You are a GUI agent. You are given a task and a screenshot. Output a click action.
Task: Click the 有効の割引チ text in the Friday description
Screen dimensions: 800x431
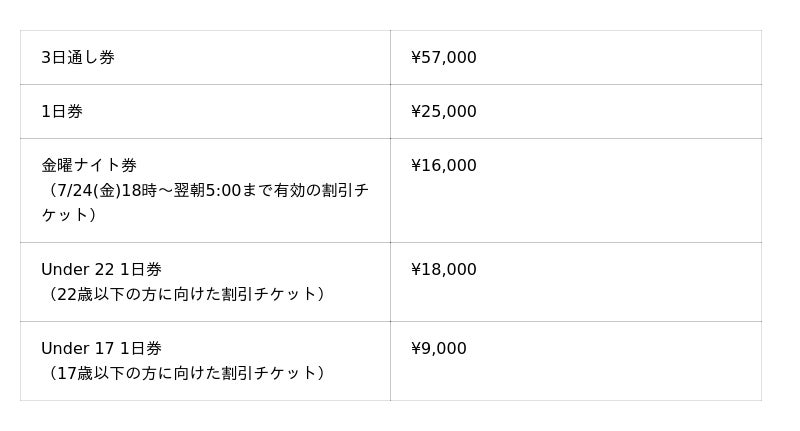[x=323, y=190]
